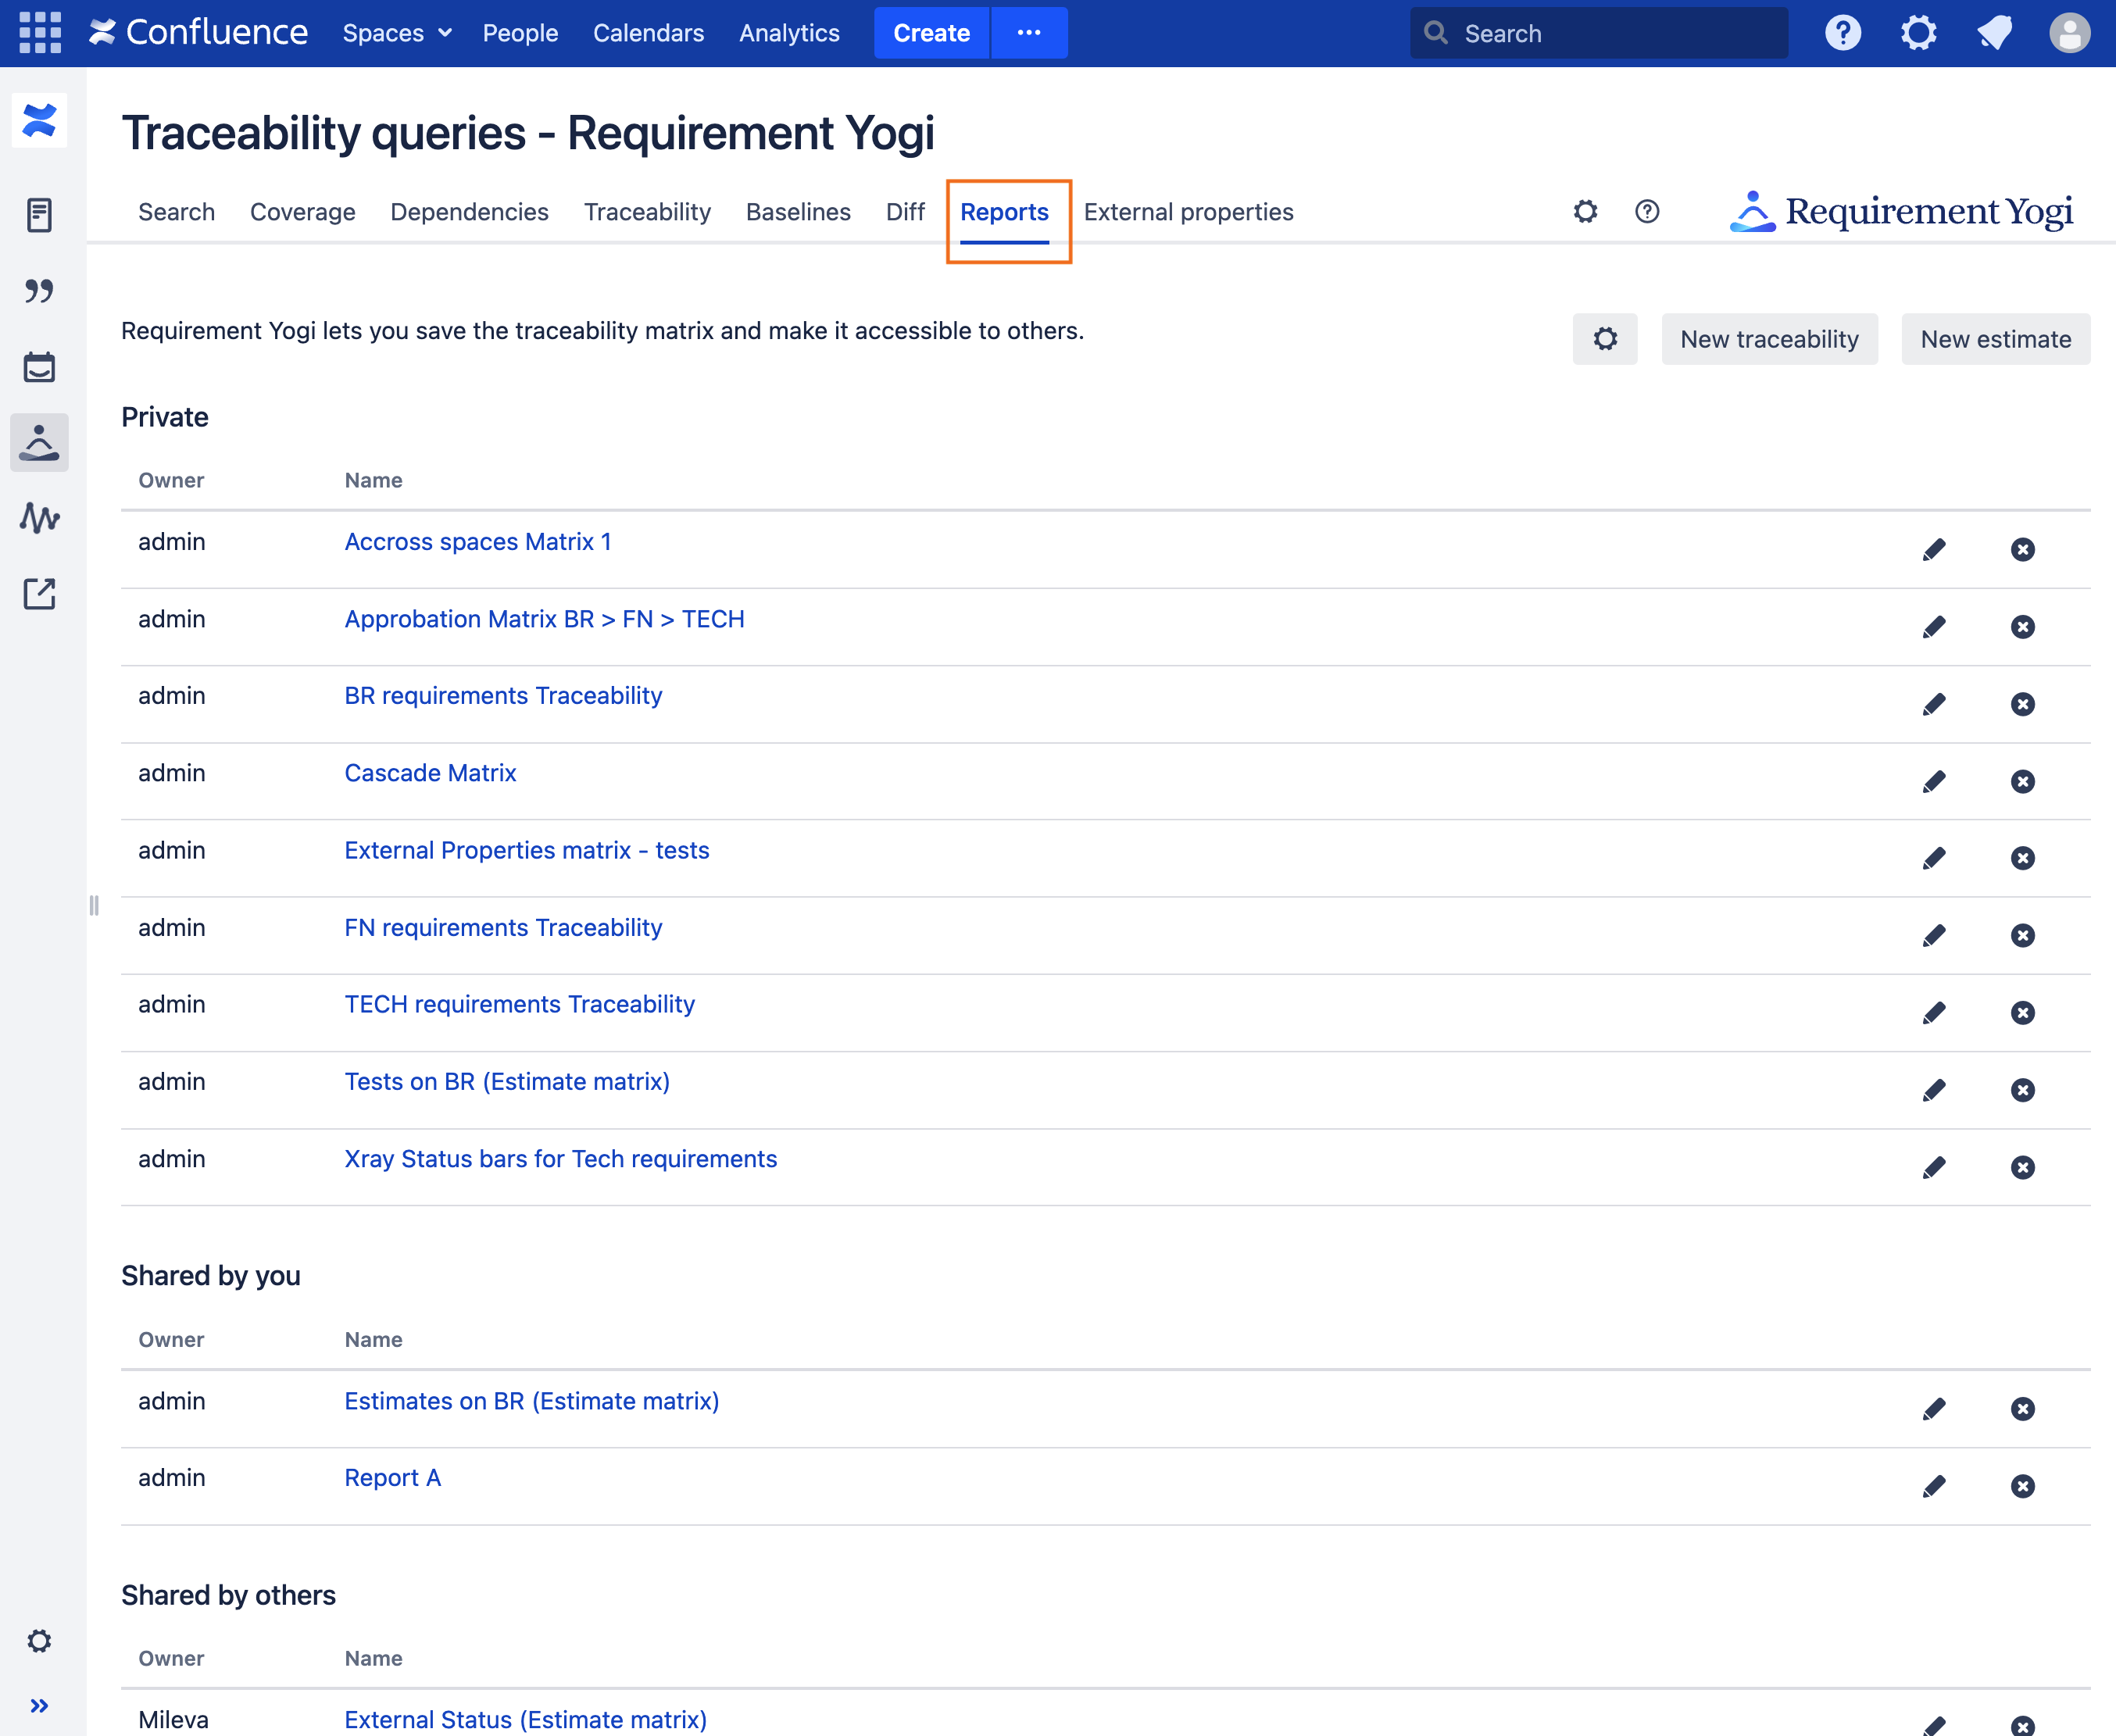Screen dimensions: 2116x1736
Task: Open the Blog quotes icon in the sidebar
Action: (x=39, y=291)
